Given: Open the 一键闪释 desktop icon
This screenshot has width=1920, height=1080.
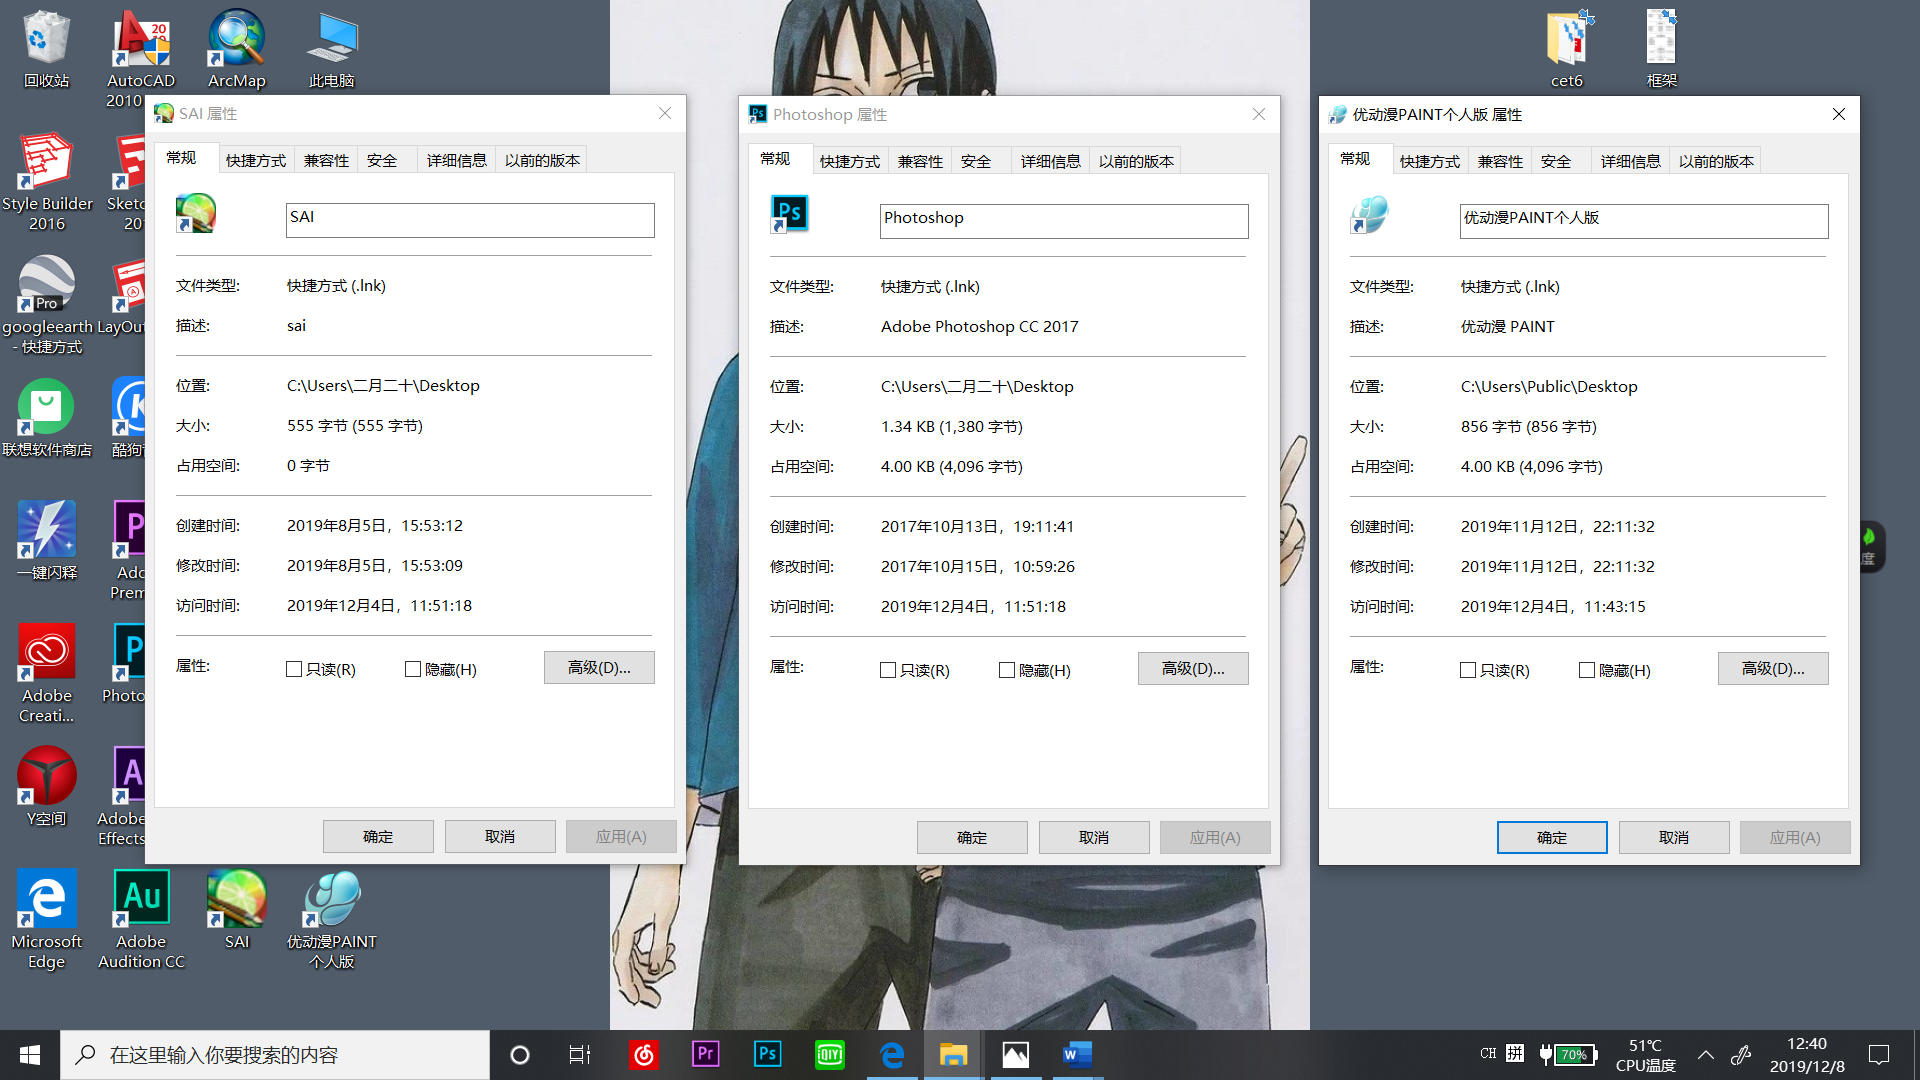Looking at the screenshot, I should pos(46,541).
